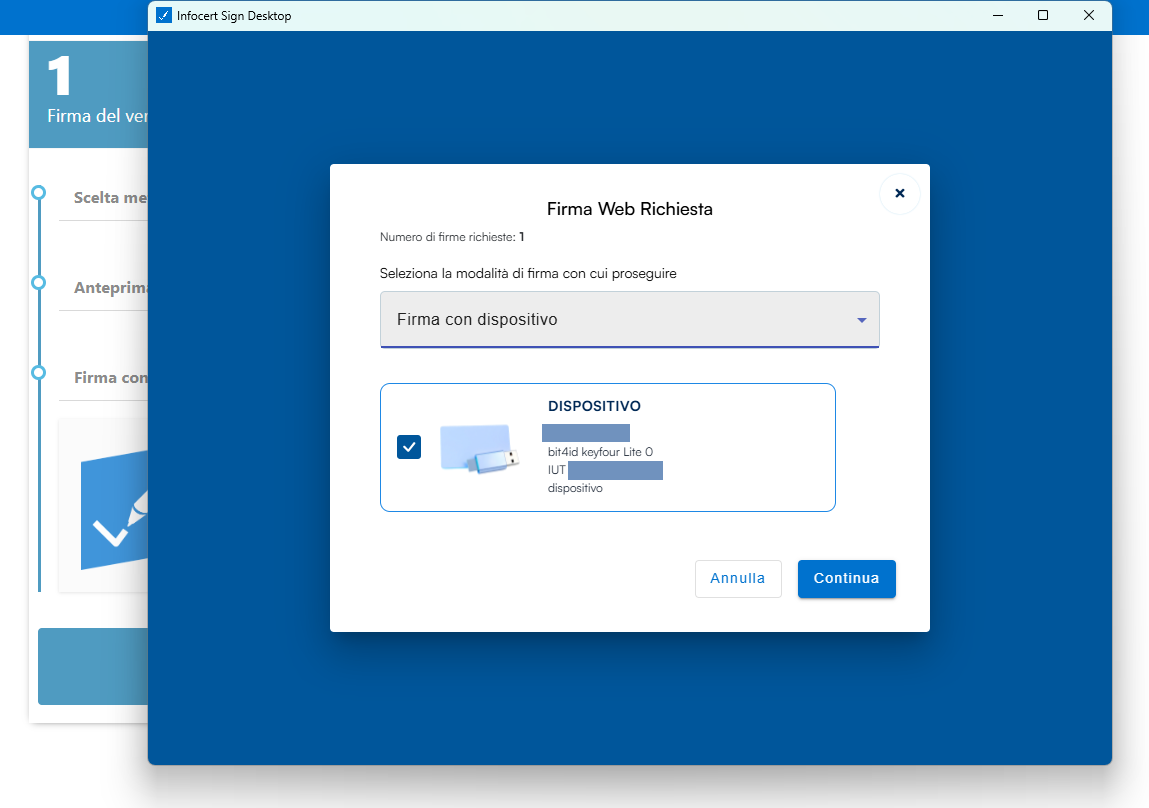Click the 'bit4id keyfour Lite 0' text
Viewport: 1149px width, 808px height.
click(x=600, y=452)
